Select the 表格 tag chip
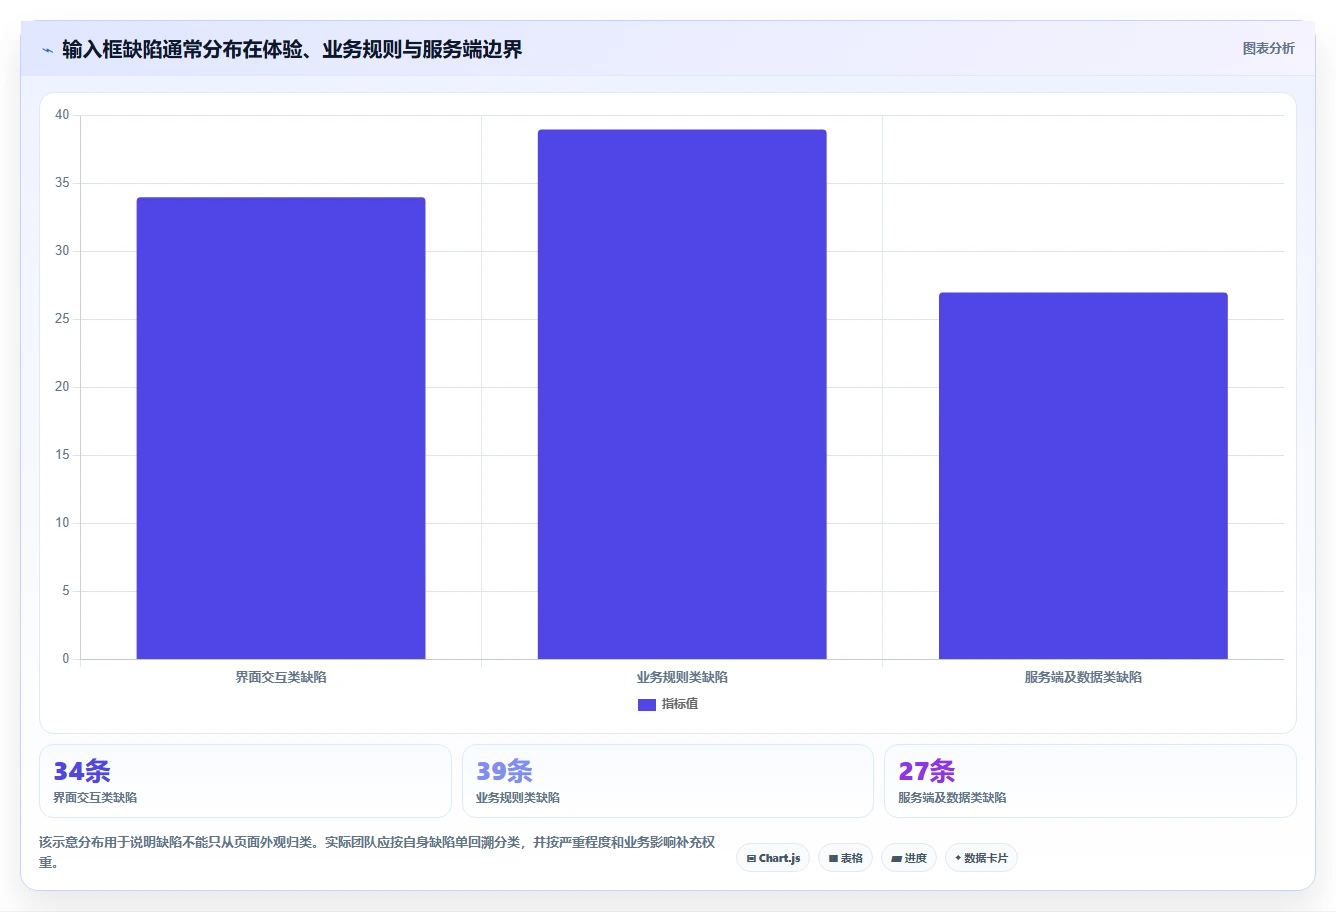 (845, 858)
